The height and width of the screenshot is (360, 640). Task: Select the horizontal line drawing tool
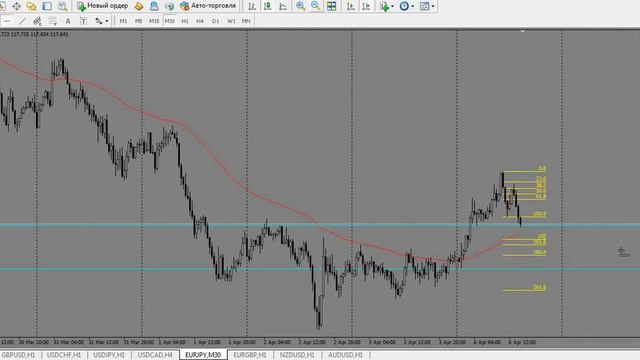(x=7, y=21)
